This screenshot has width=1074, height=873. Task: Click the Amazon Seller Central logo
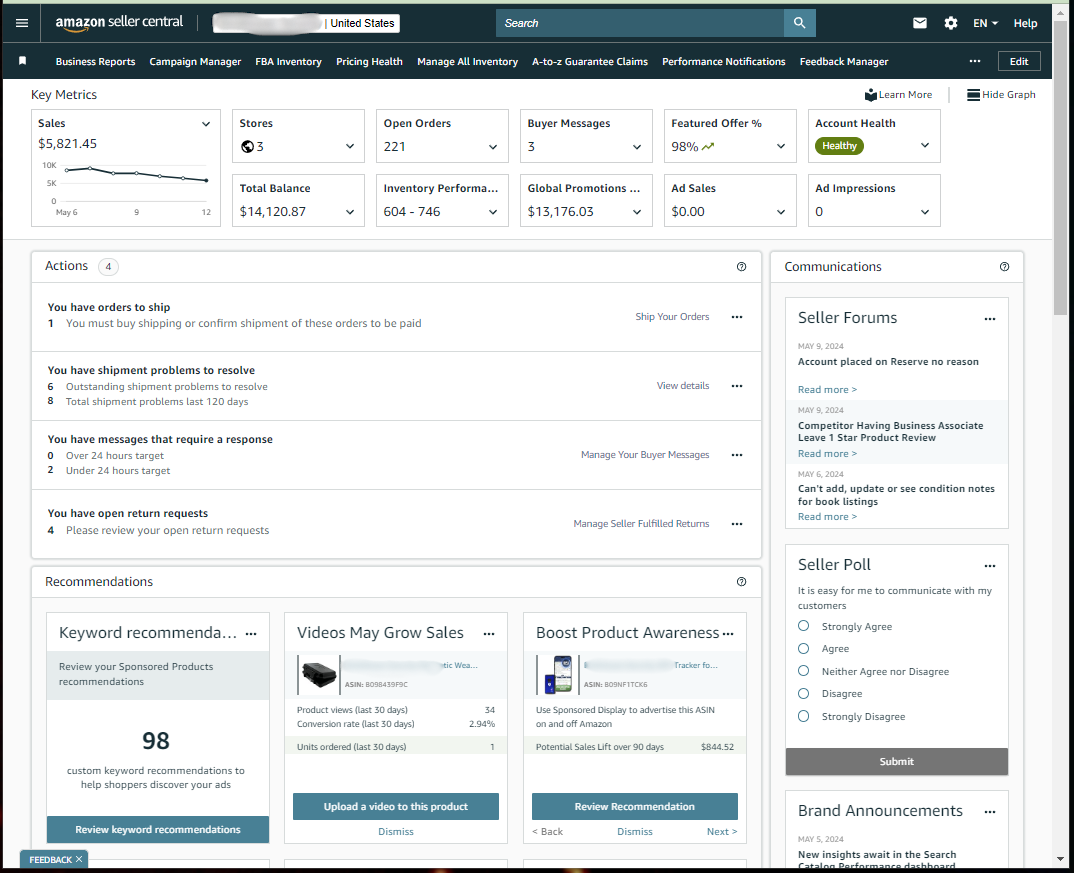click(x=119, y=23)
